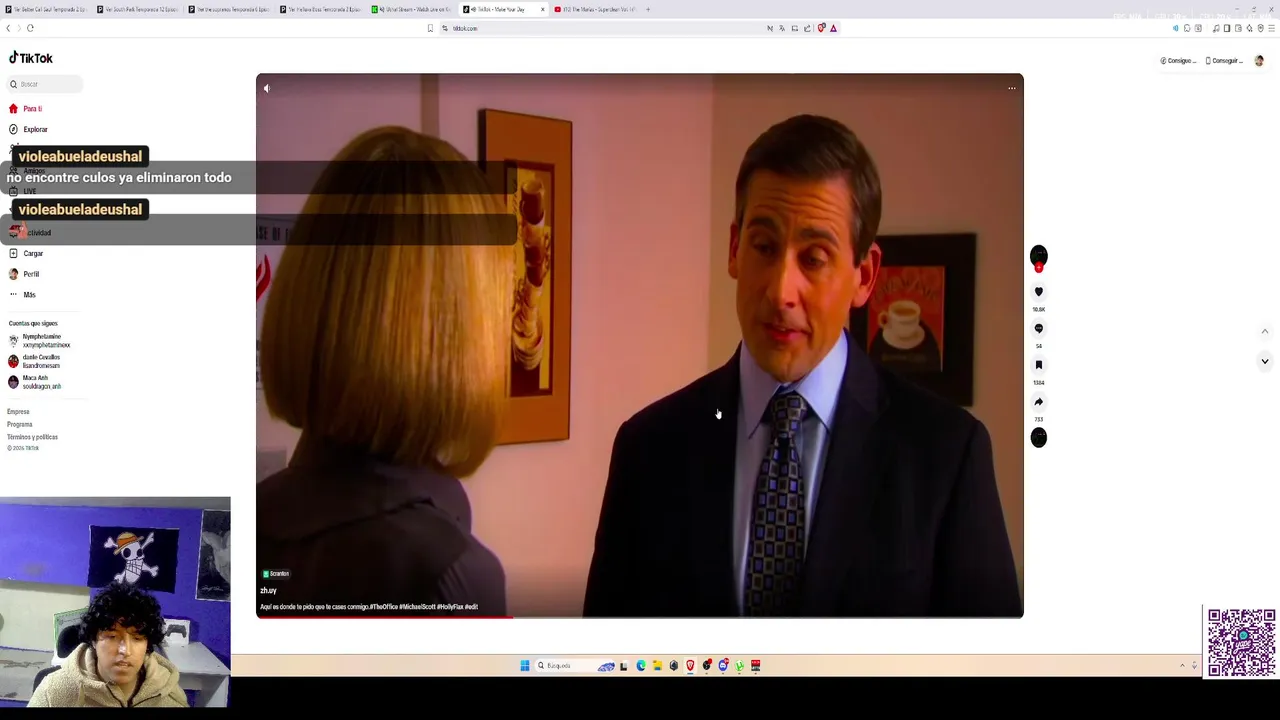The width and height of the screenshot is (1280, 720).
Task: Click the creator avatar beside the video
Action: tap(1039, 257)
